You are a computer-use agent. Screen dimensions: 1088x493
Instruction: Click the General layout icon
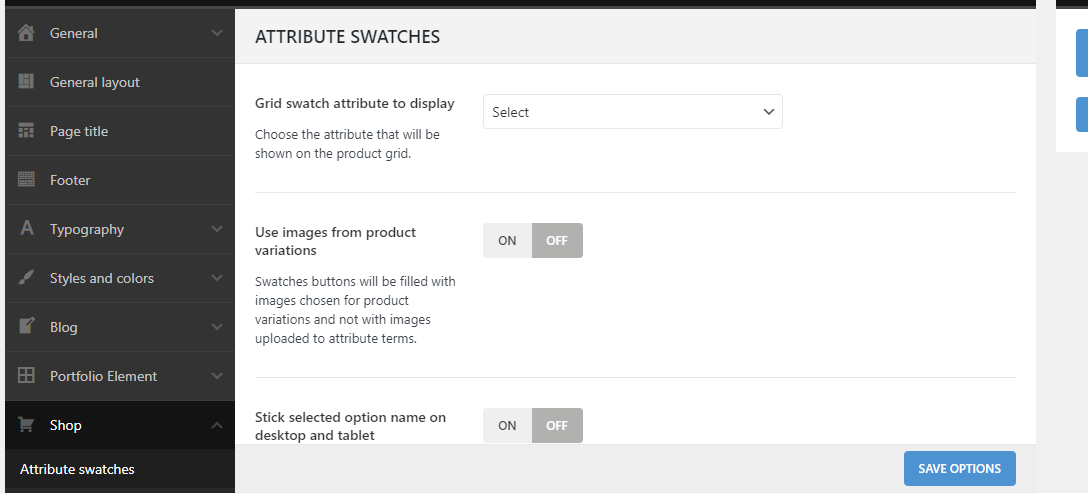tap(27, 82)
